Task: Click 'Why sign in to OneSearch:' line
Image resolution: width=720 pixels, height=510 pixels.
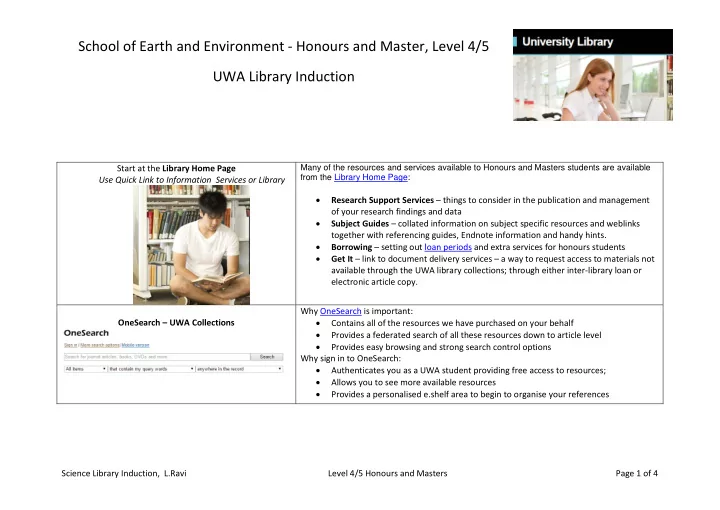Action: point(350,358)
